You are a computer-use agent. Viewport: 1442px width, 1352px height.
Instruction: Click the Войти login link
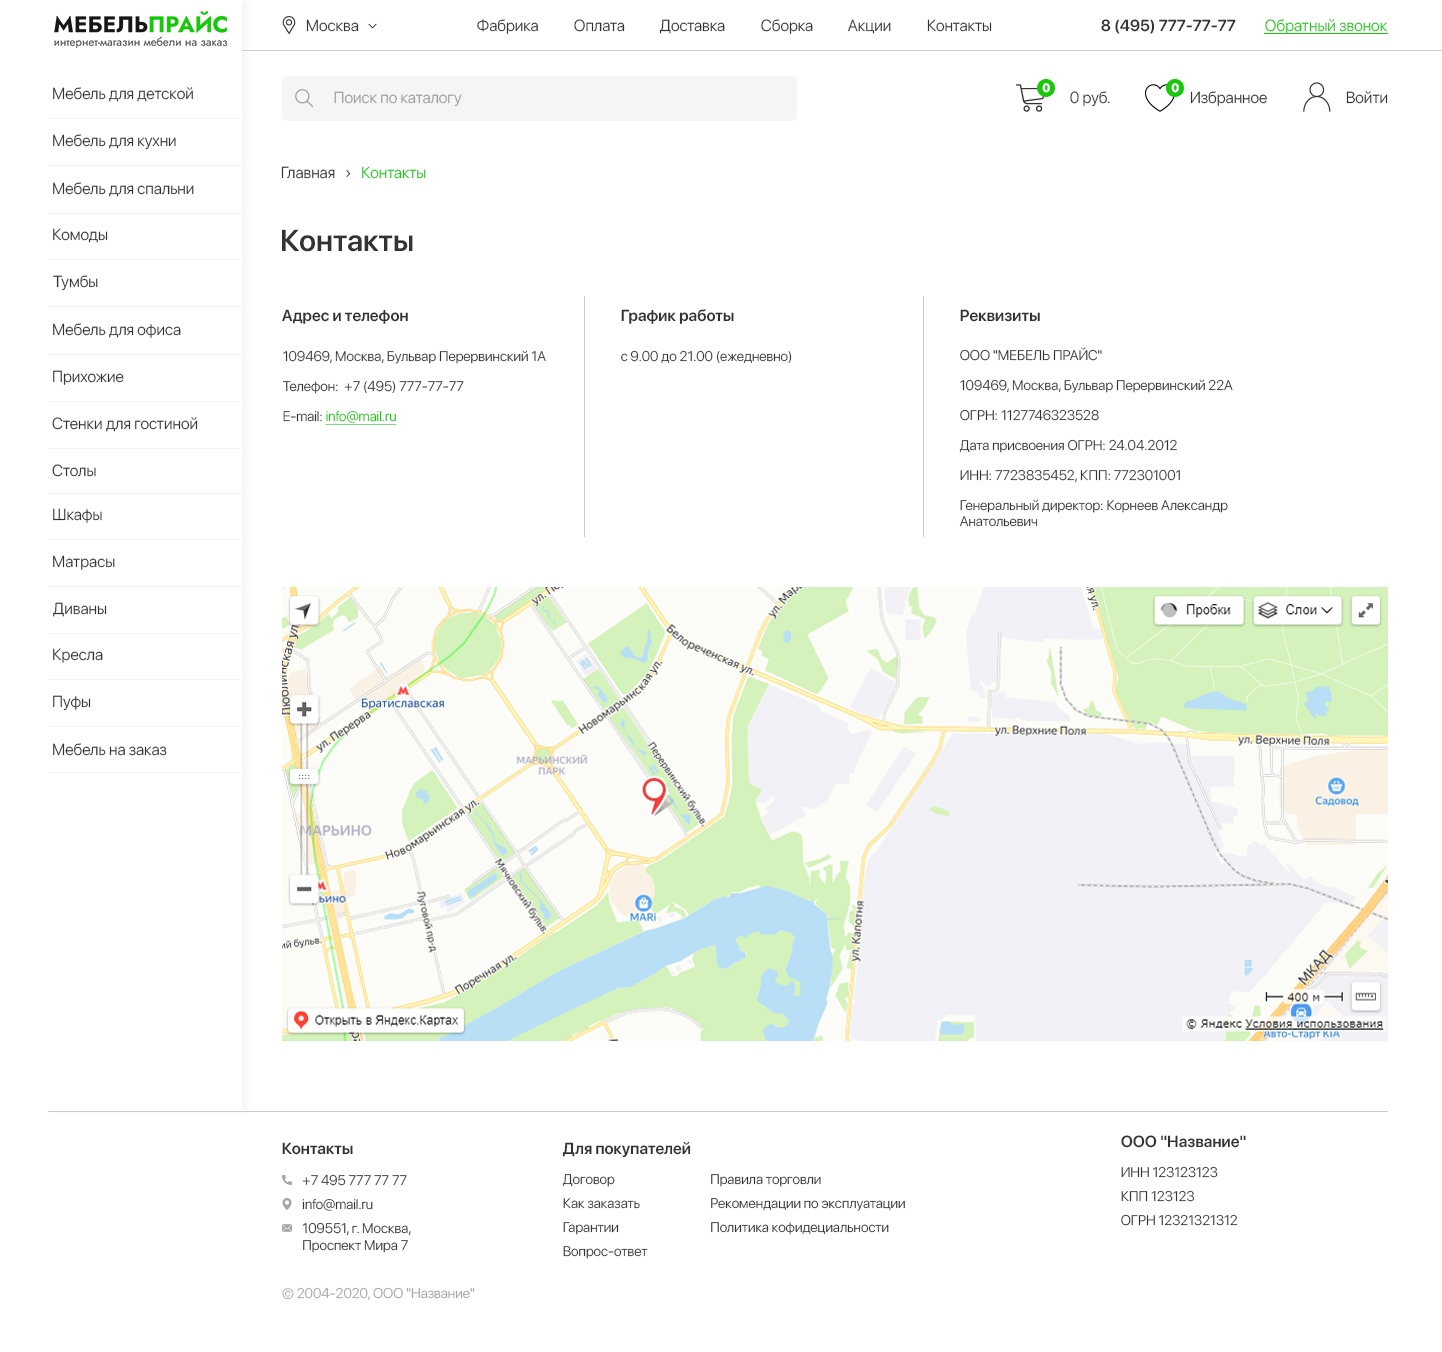[1366, 98]
